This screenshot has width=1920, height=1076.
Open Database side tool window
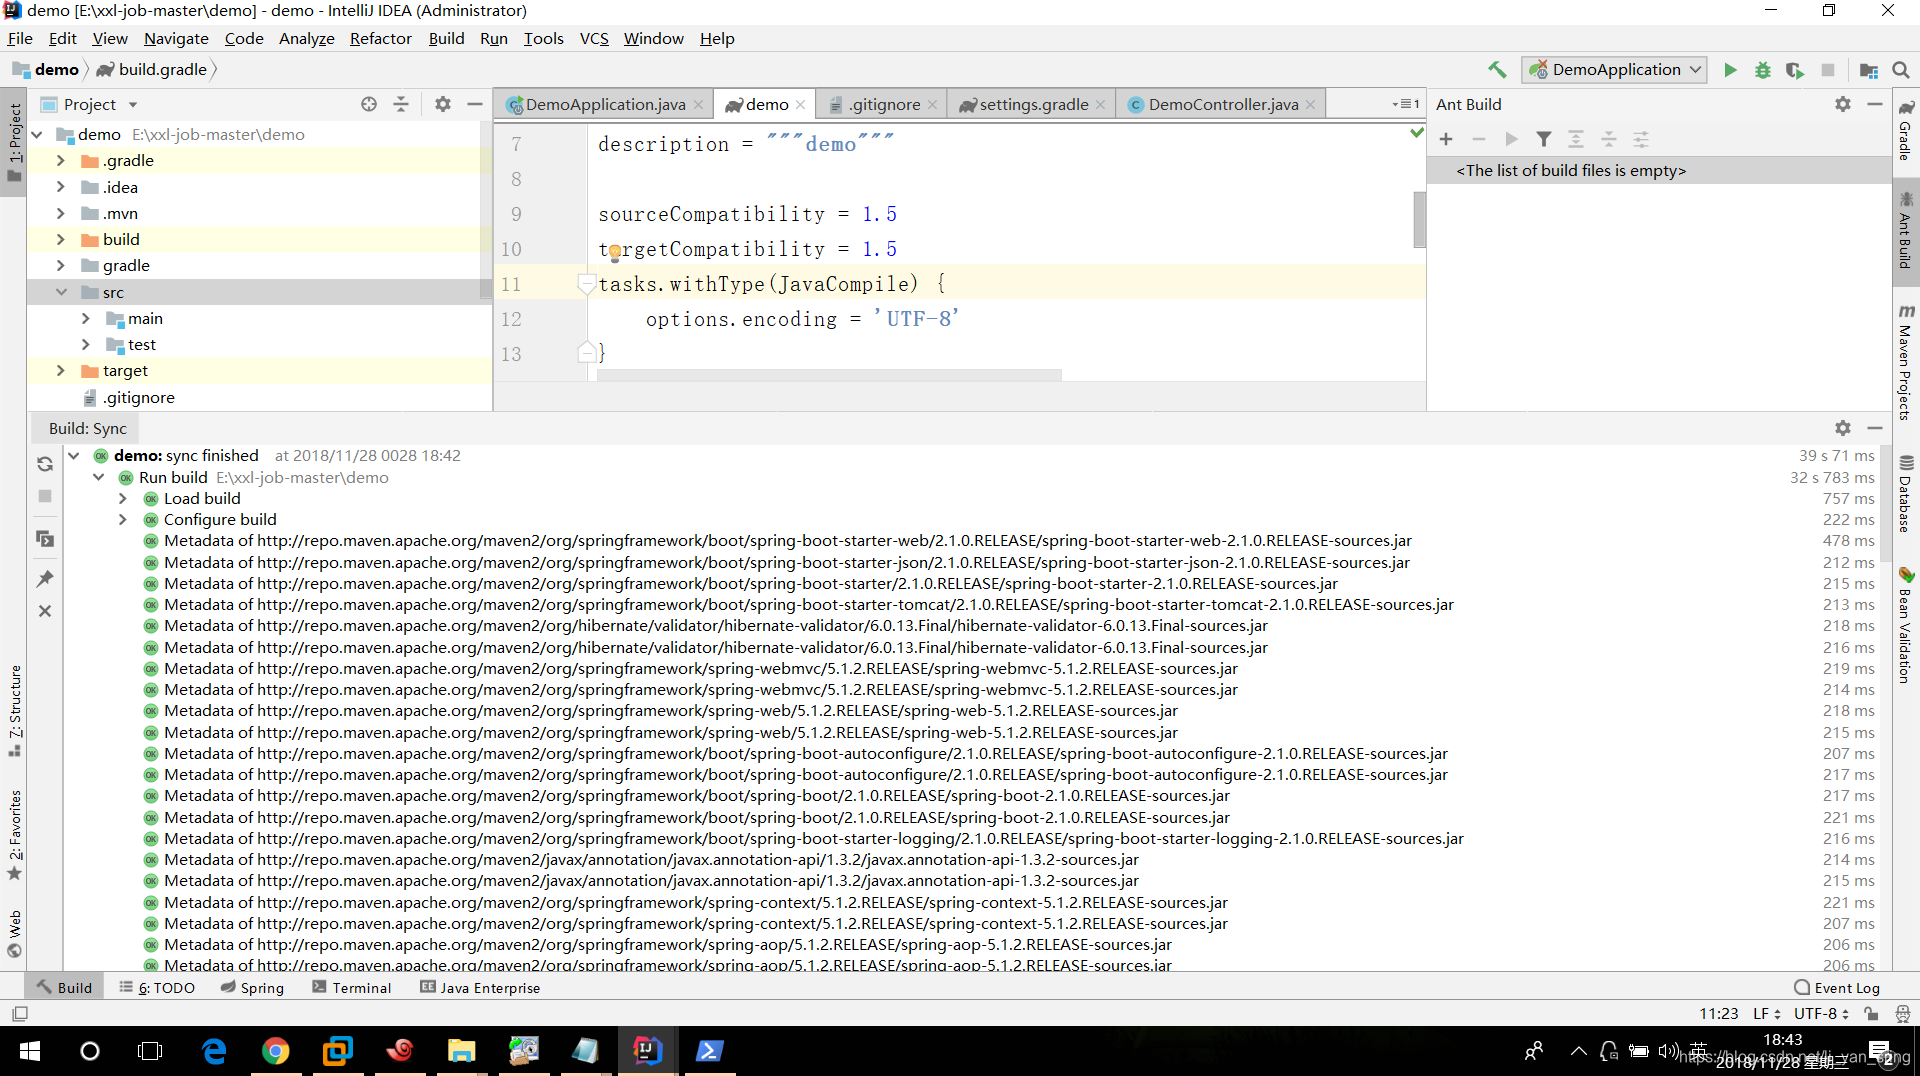1906,494
